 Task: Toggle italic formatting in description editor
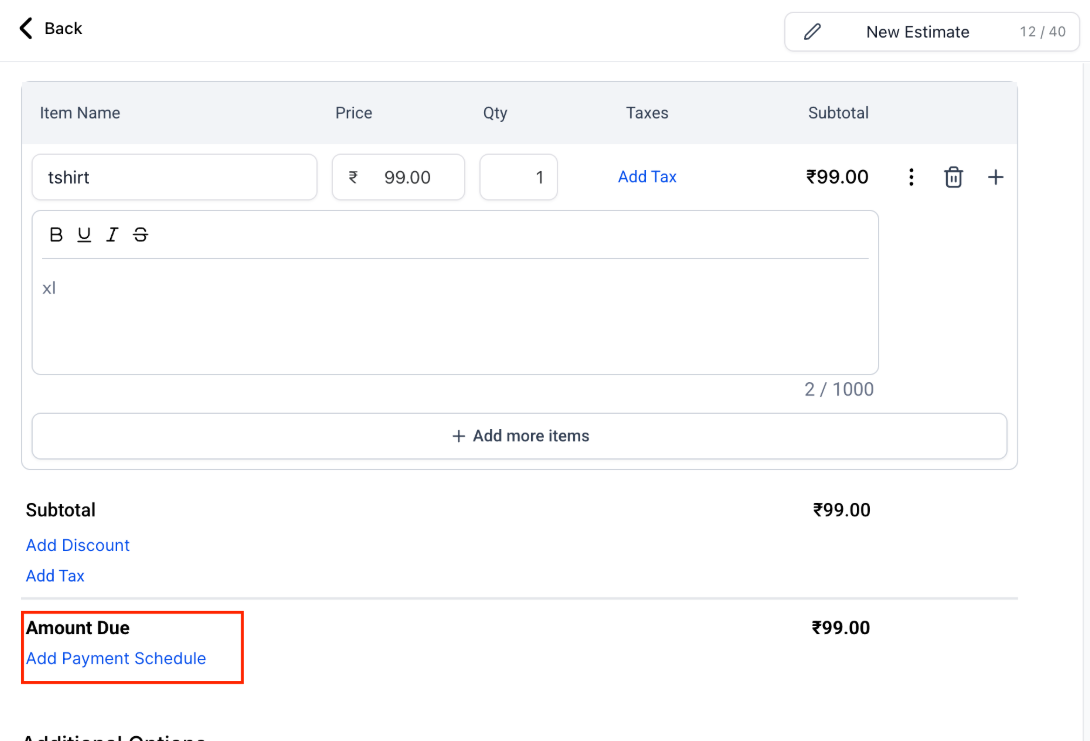coord(112,235)
